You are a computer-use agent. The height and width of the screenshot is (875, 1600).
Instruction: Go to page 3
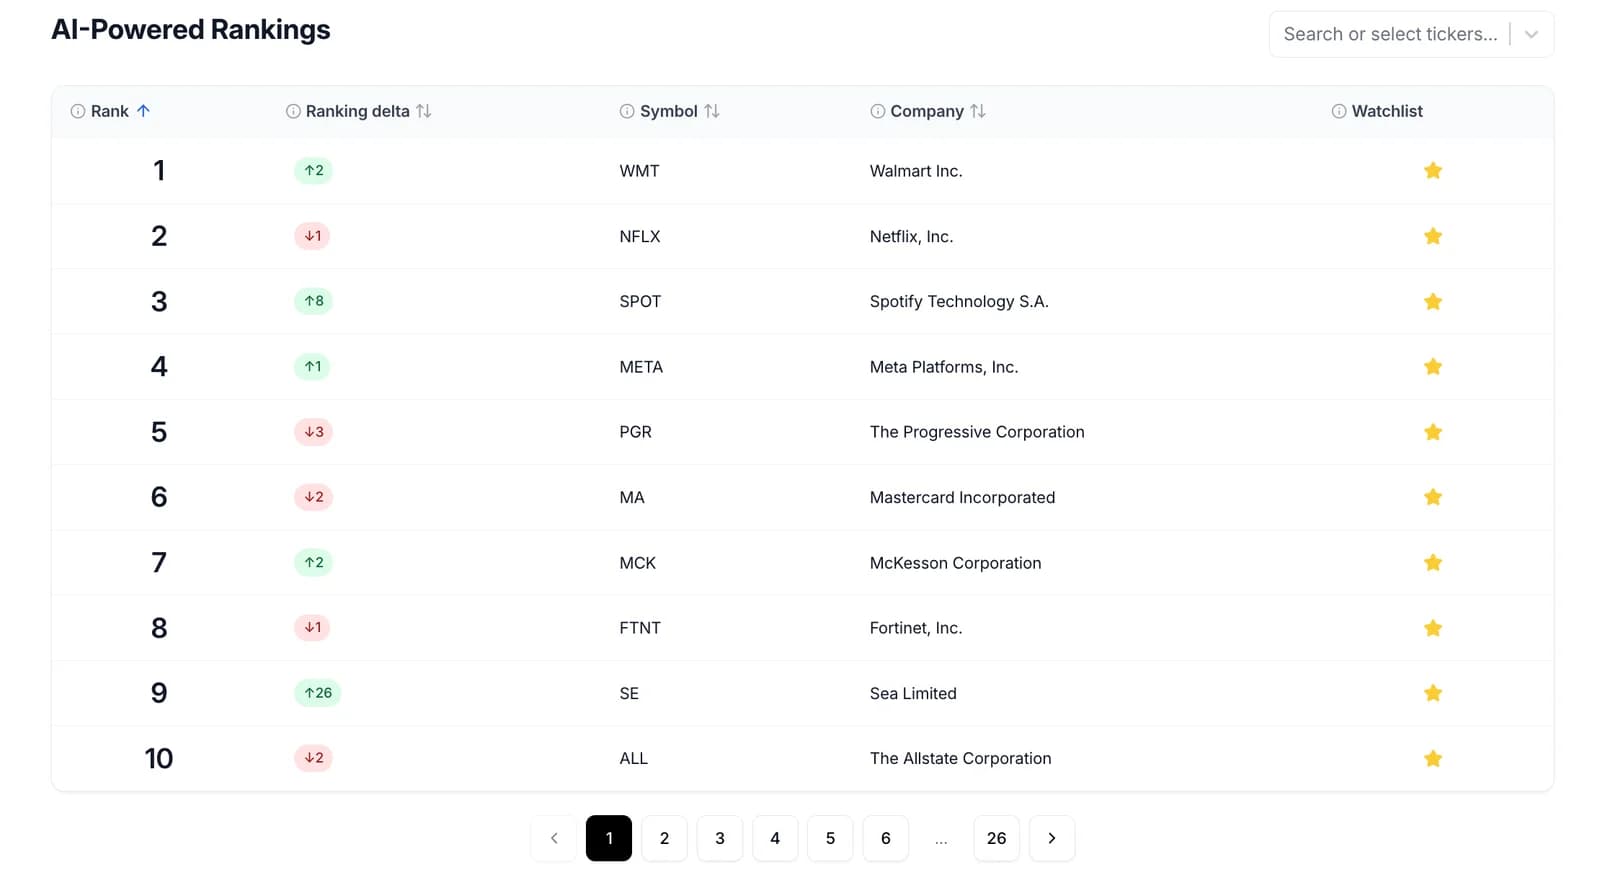click(x=720, y=838)
